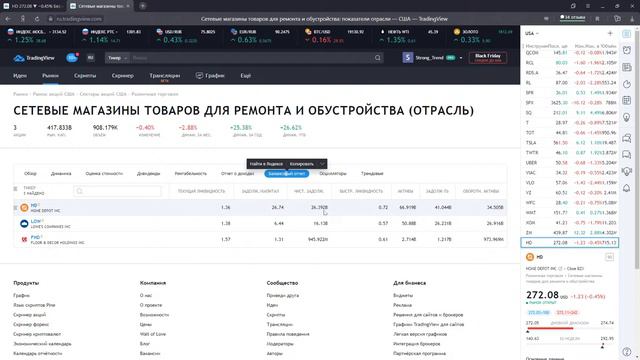Screen dimensions: 640x360
Task: Open the Strong_Trend user menu arrow
Action: coord(461,58)
